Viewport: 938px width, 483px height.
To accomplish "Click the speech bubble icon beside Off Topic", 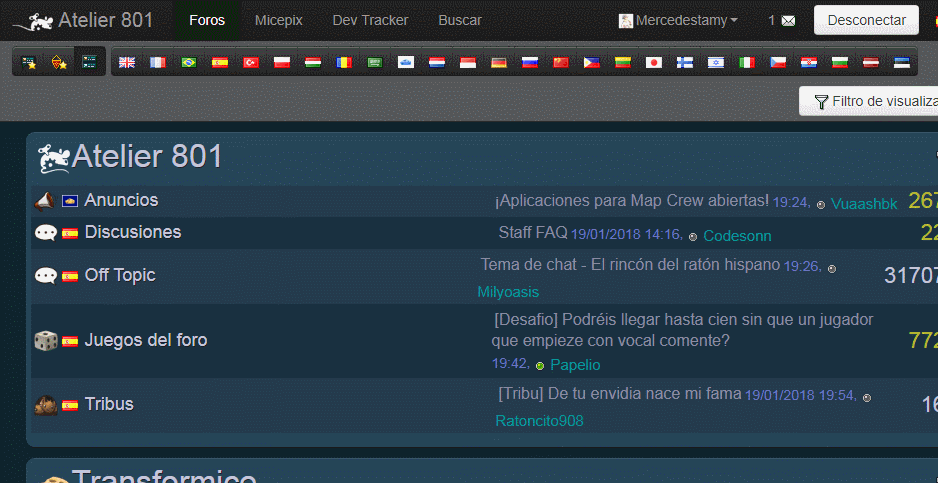I will pos(46,276).
